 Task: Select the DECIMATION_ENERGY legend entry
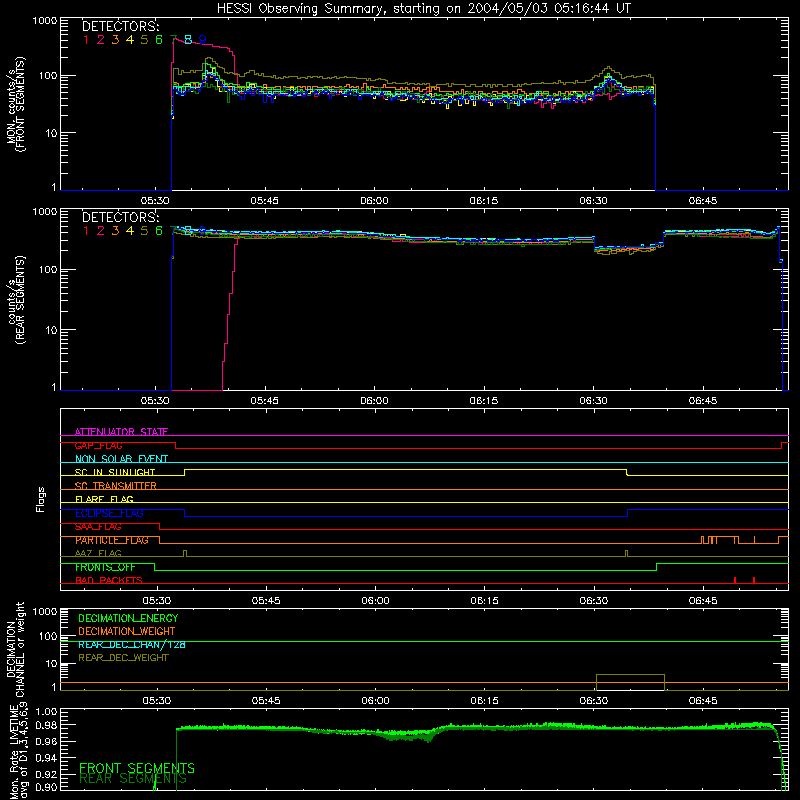[128, 618]
